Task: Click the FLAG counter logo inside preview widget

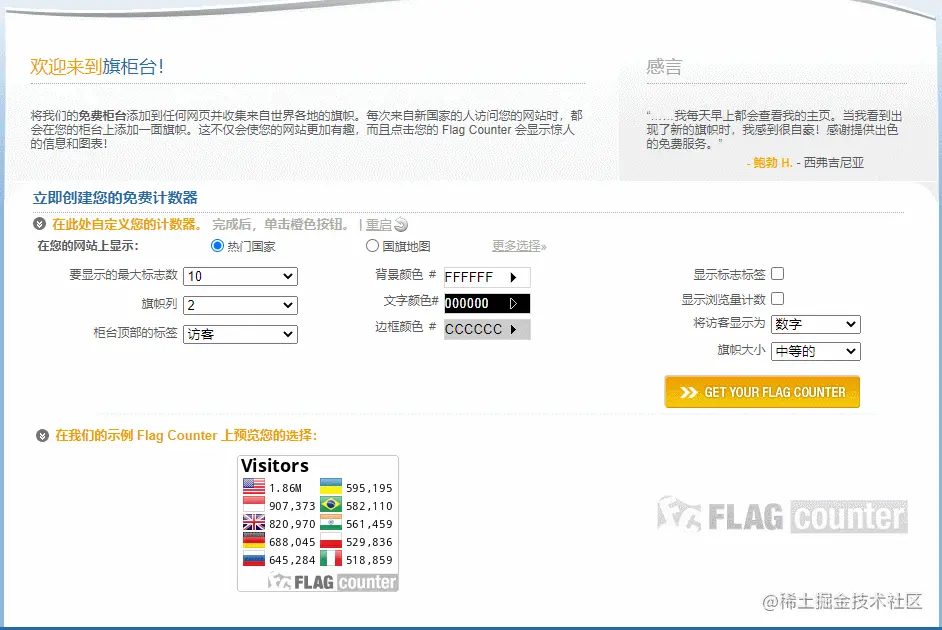Action: (x=332, y=581)
